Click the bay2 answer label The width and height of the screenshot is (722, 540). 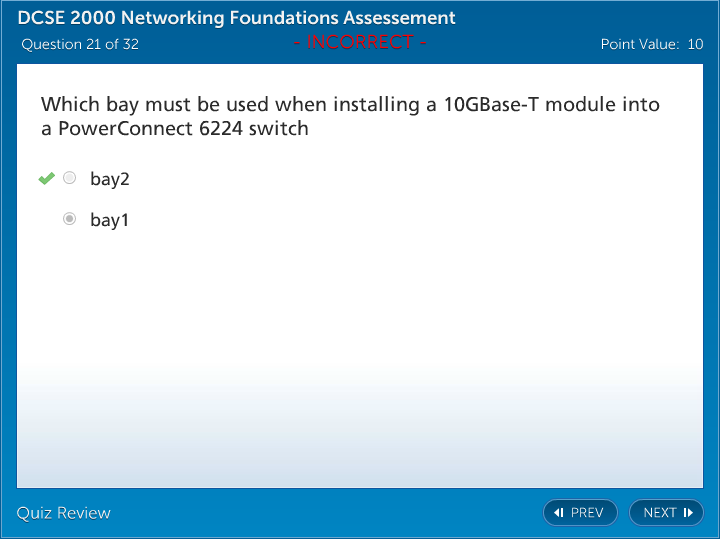tap(110, 179)
